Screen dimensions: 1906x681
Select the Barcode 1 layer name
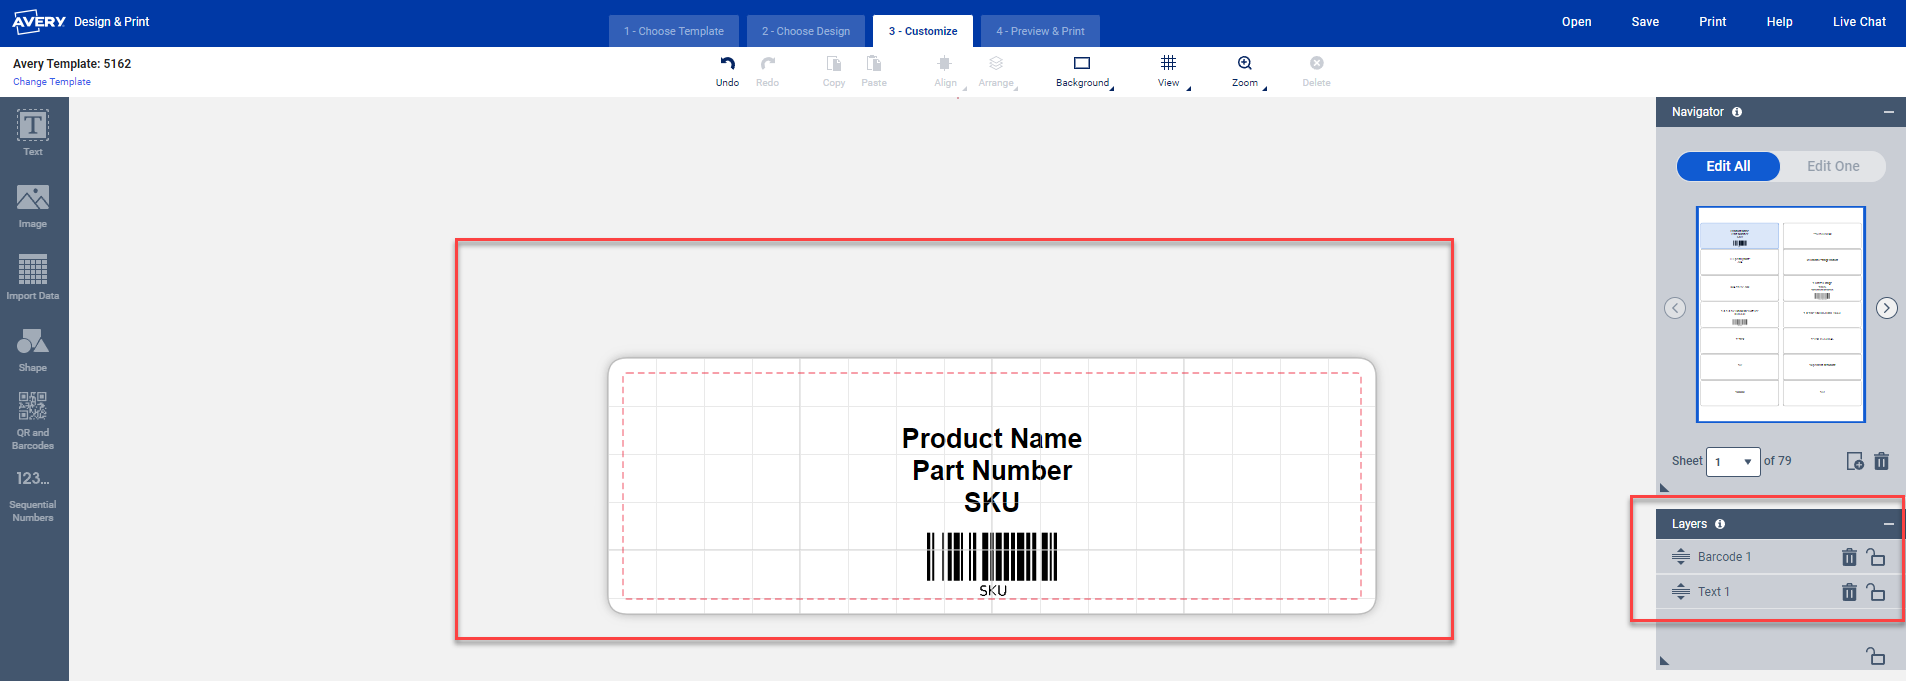[1725, 557]
